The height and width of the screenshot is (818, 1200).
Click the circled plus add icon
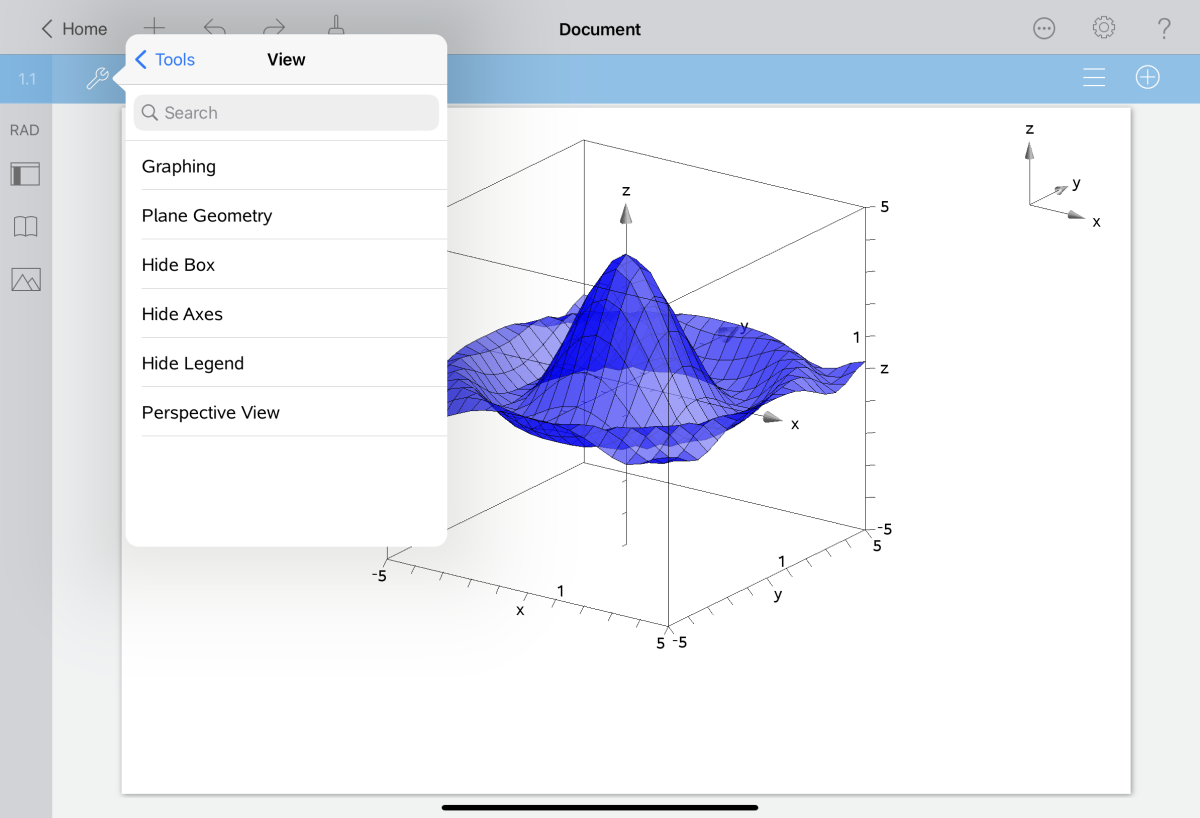(1147, 78)
